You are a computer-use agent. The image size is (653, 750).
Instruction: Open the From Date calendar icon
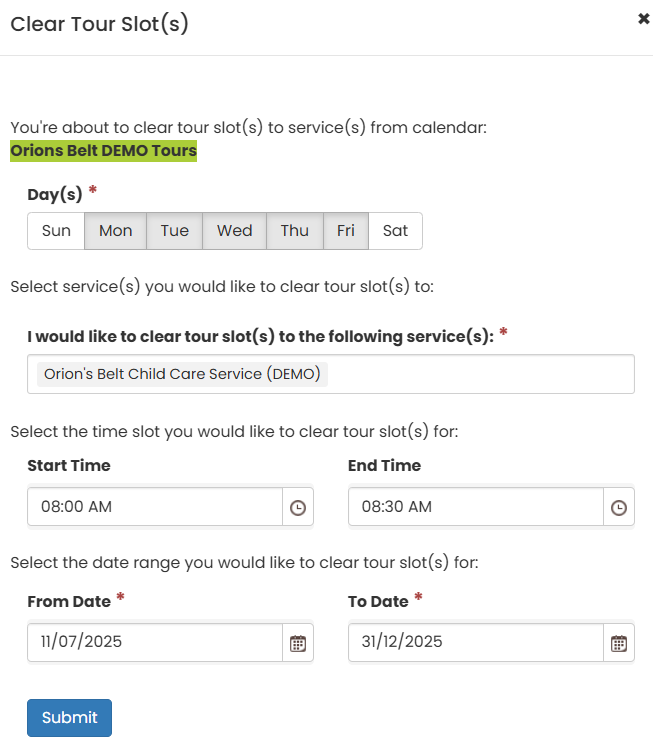pos(298,643)
